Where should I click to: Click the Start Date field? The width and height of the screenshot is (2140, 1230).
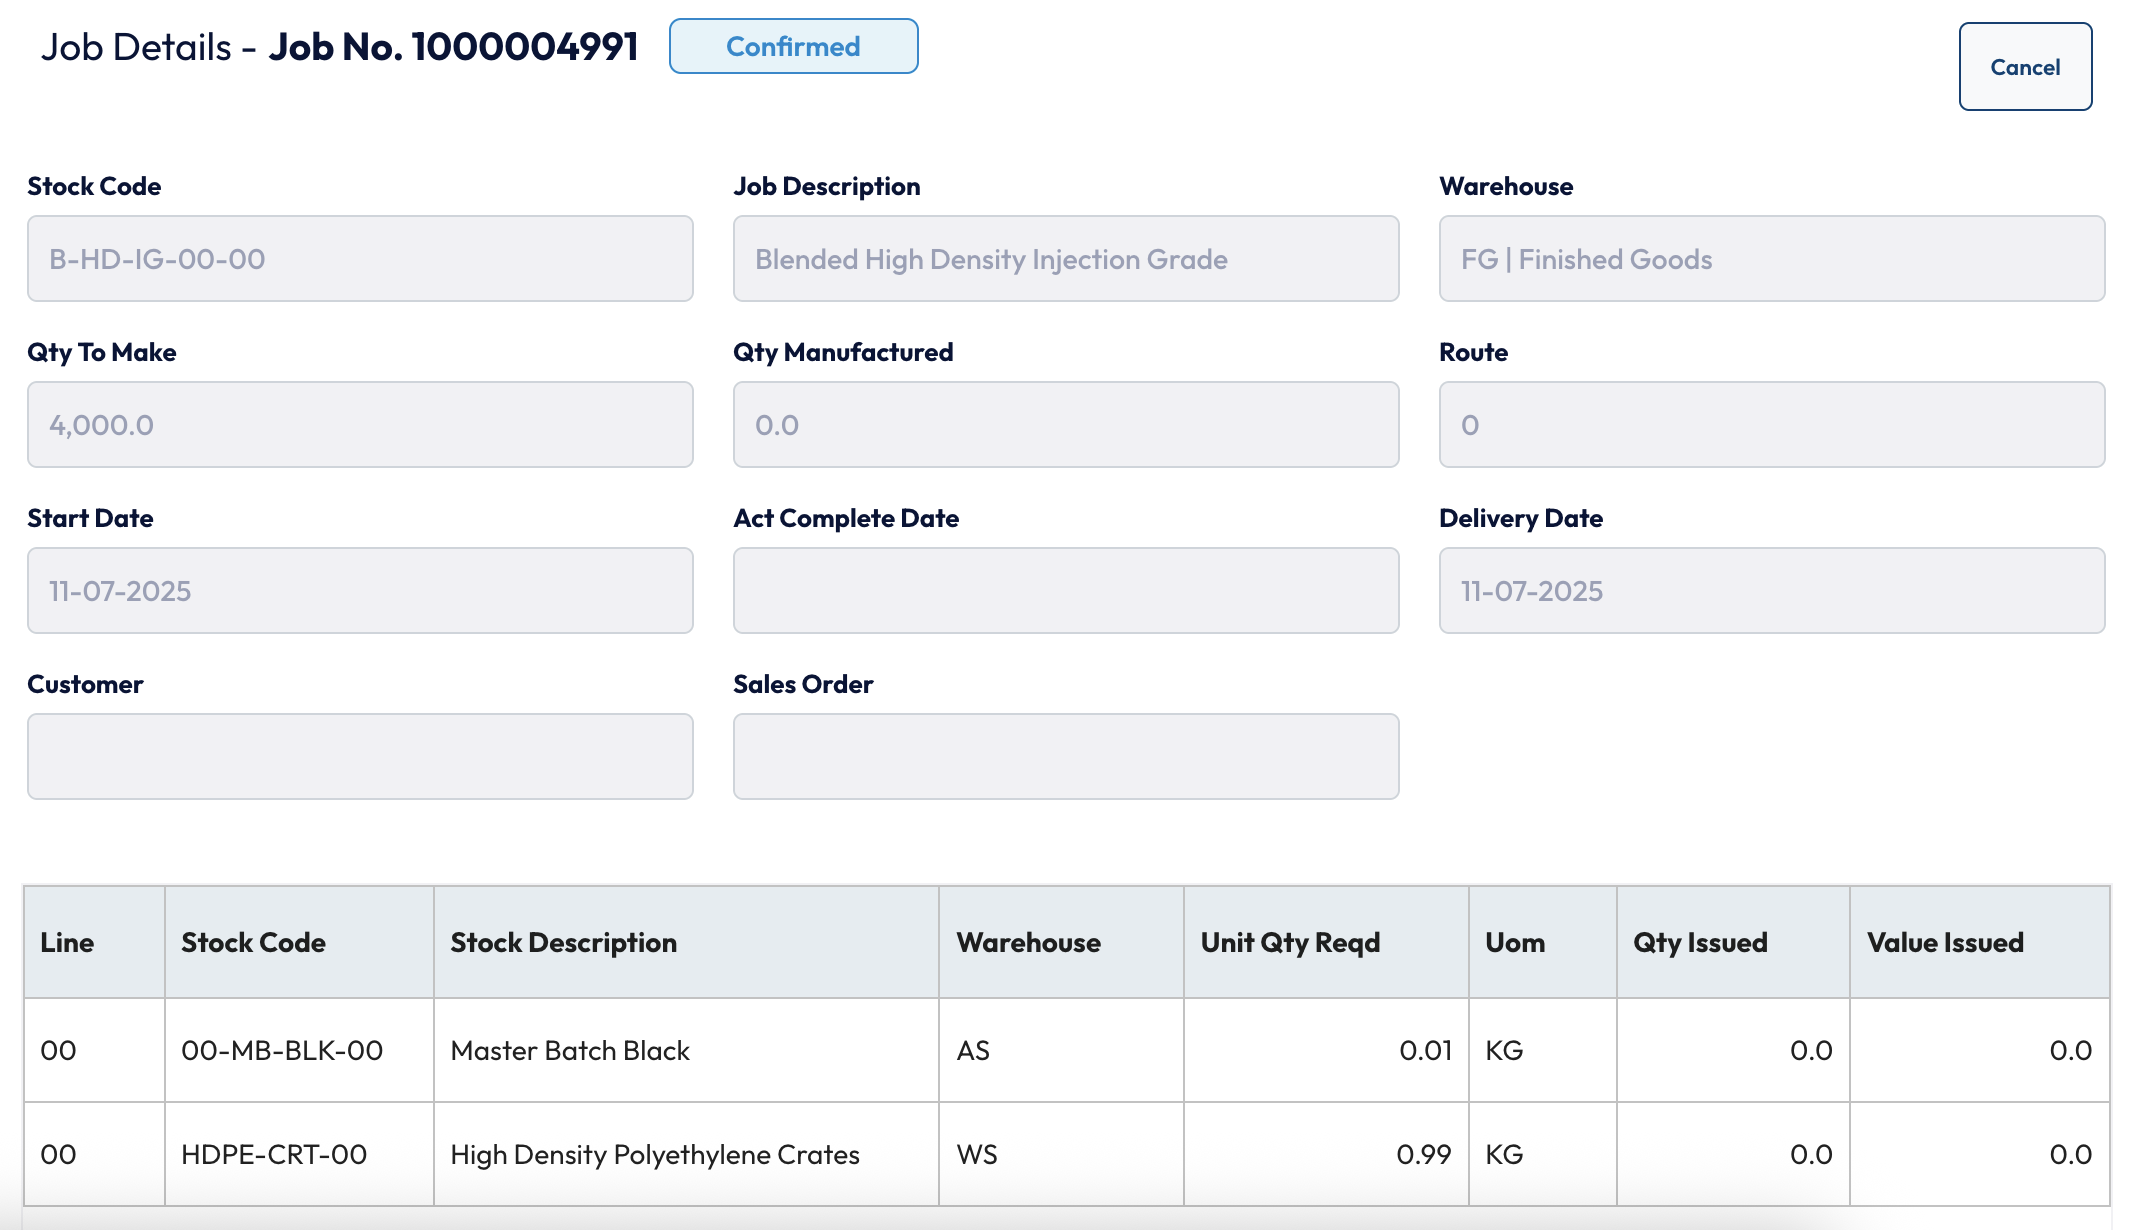[x=360, y=591]
